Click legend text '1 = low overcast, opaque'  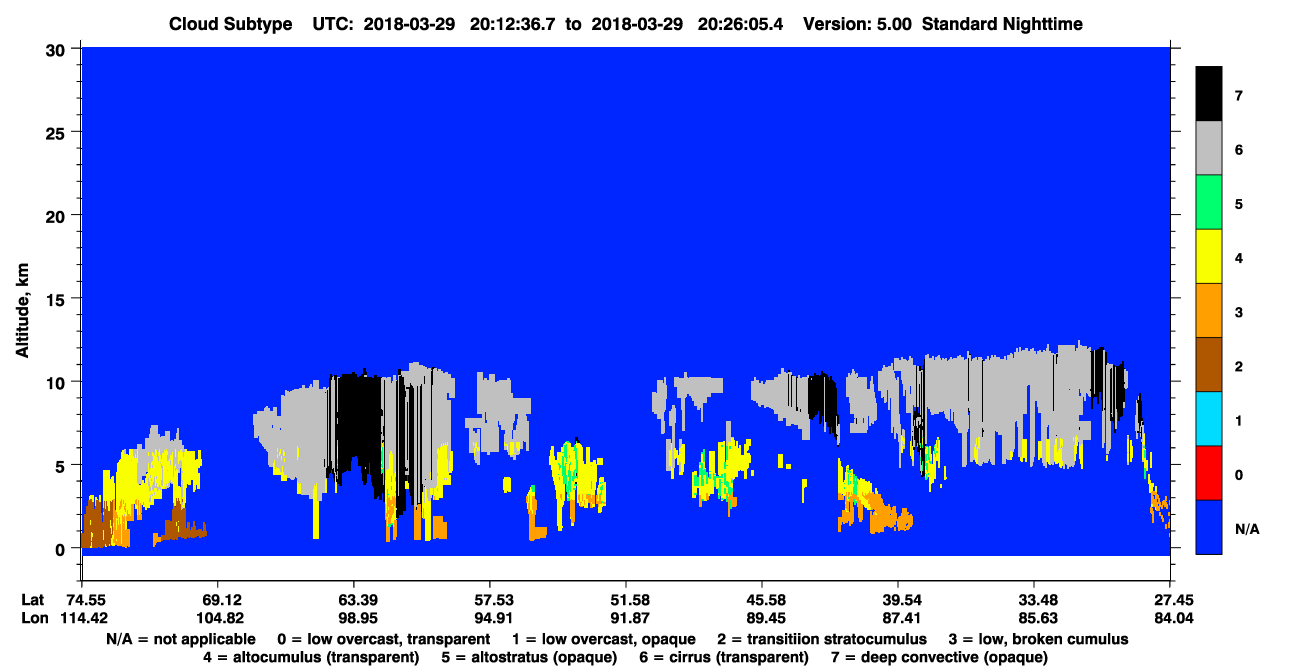605,639
